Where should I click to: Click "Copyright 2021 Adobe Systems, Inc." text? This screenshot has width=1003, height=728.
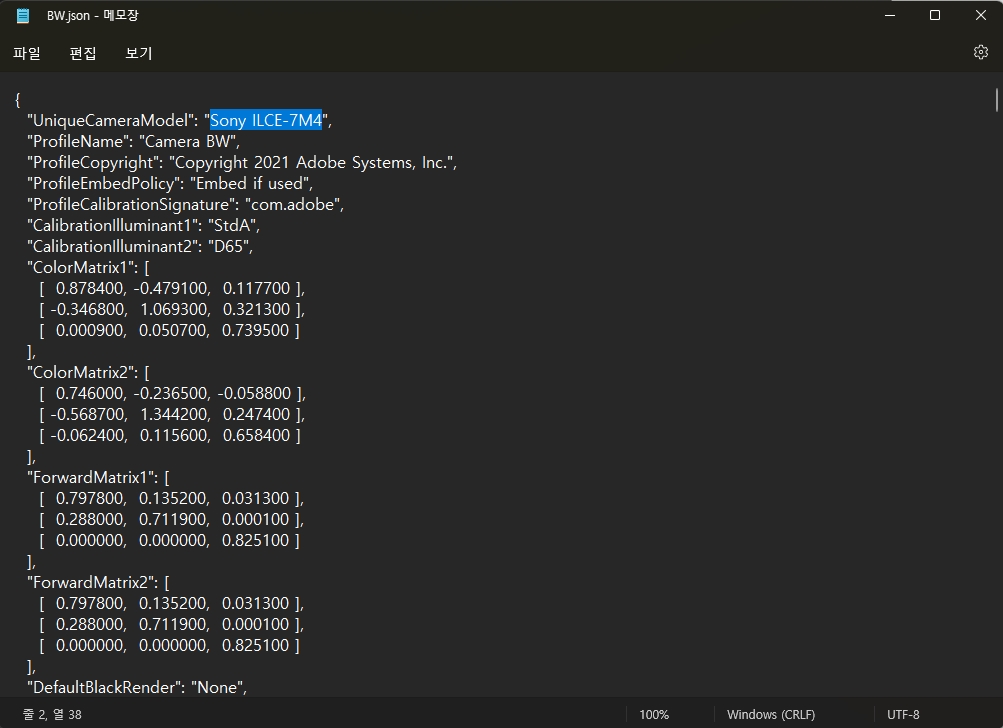click(x=310, y=162)
